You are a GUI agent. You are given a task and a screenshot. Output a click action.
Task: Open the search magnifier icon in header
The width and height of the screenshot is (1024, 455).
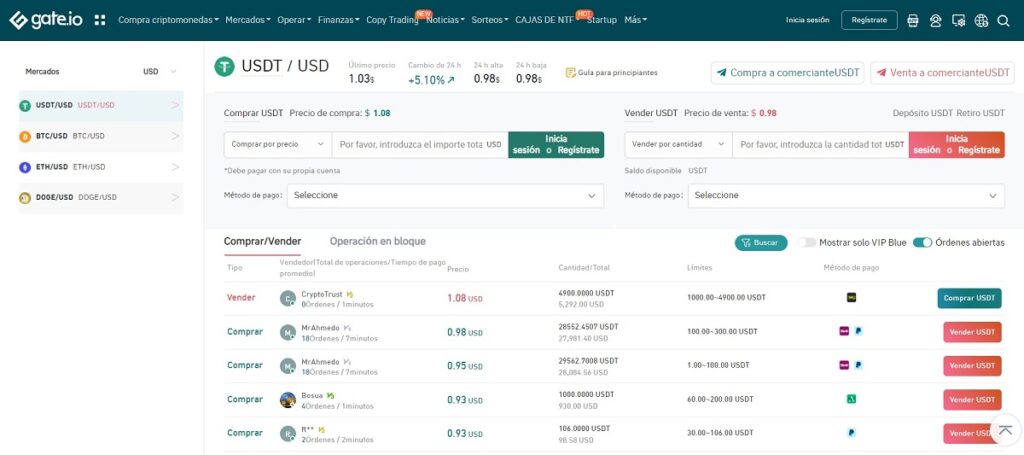pos(1003,21)
